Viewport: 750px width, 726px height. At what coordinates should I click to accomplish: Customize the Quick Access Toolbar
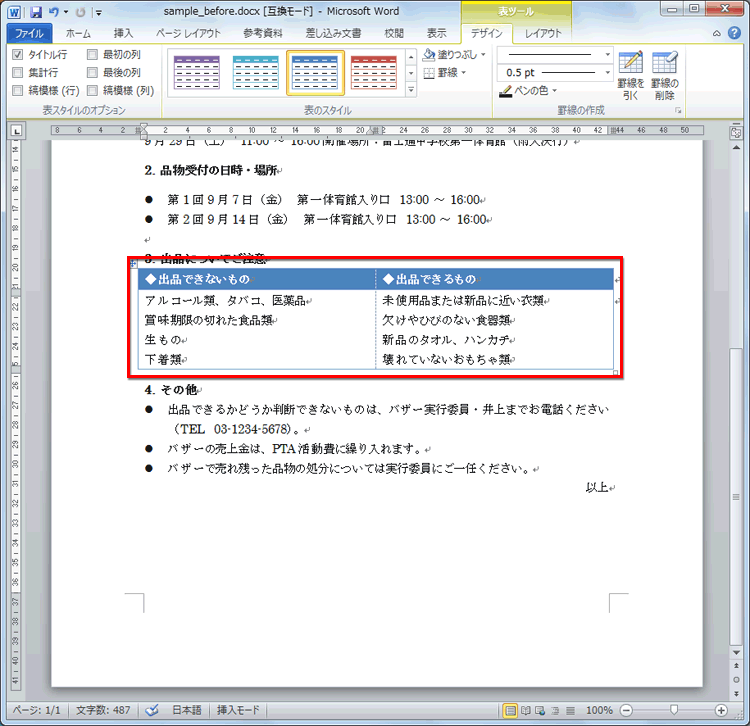pyautogui.click(x=98, y=13)
